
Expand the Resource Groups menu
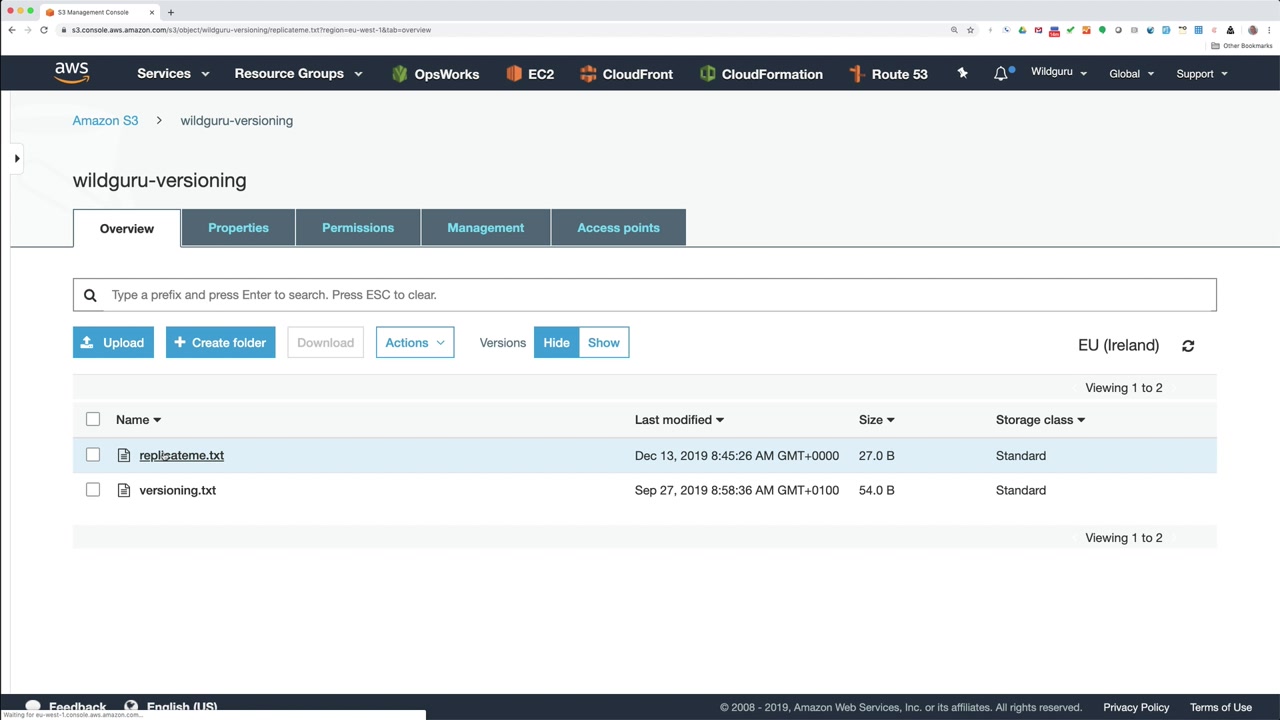tap(298, 73)
